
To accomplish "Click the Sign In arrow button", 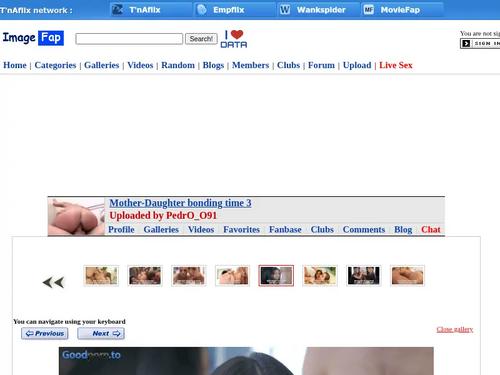I will point(480,43).
